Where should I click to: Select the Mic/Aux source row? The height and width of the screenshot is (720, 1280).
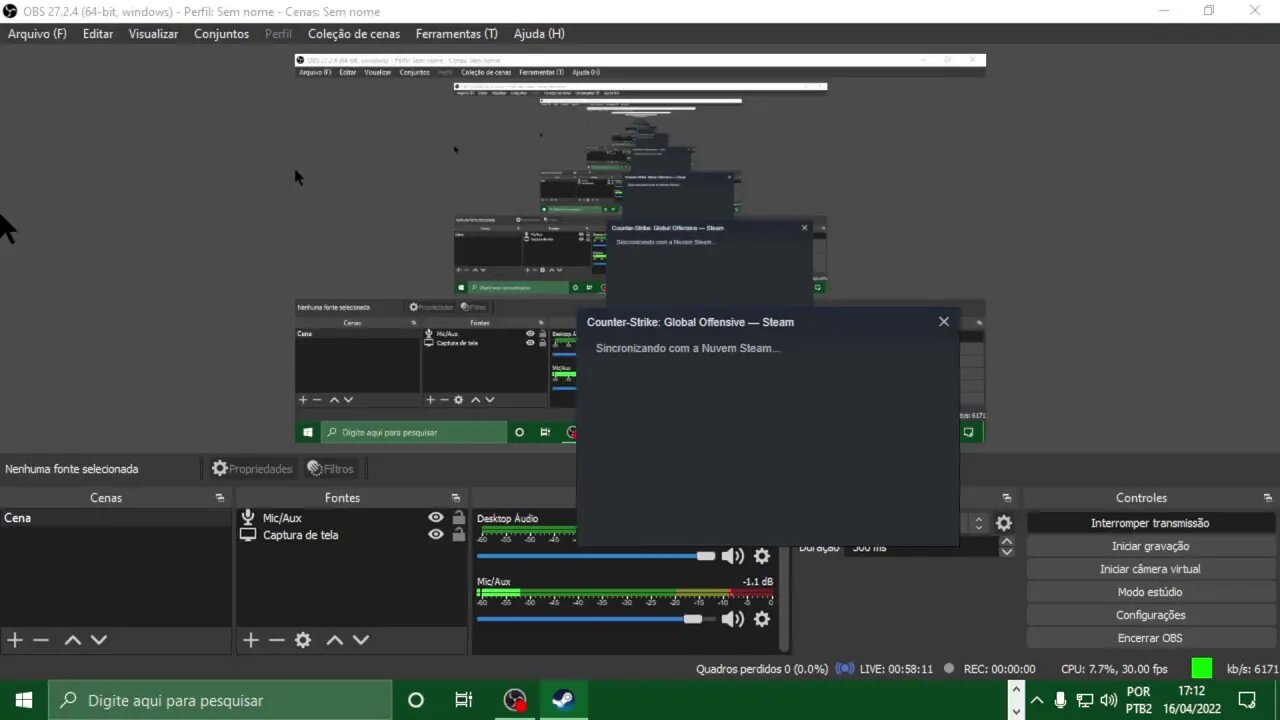click(352, 518)
